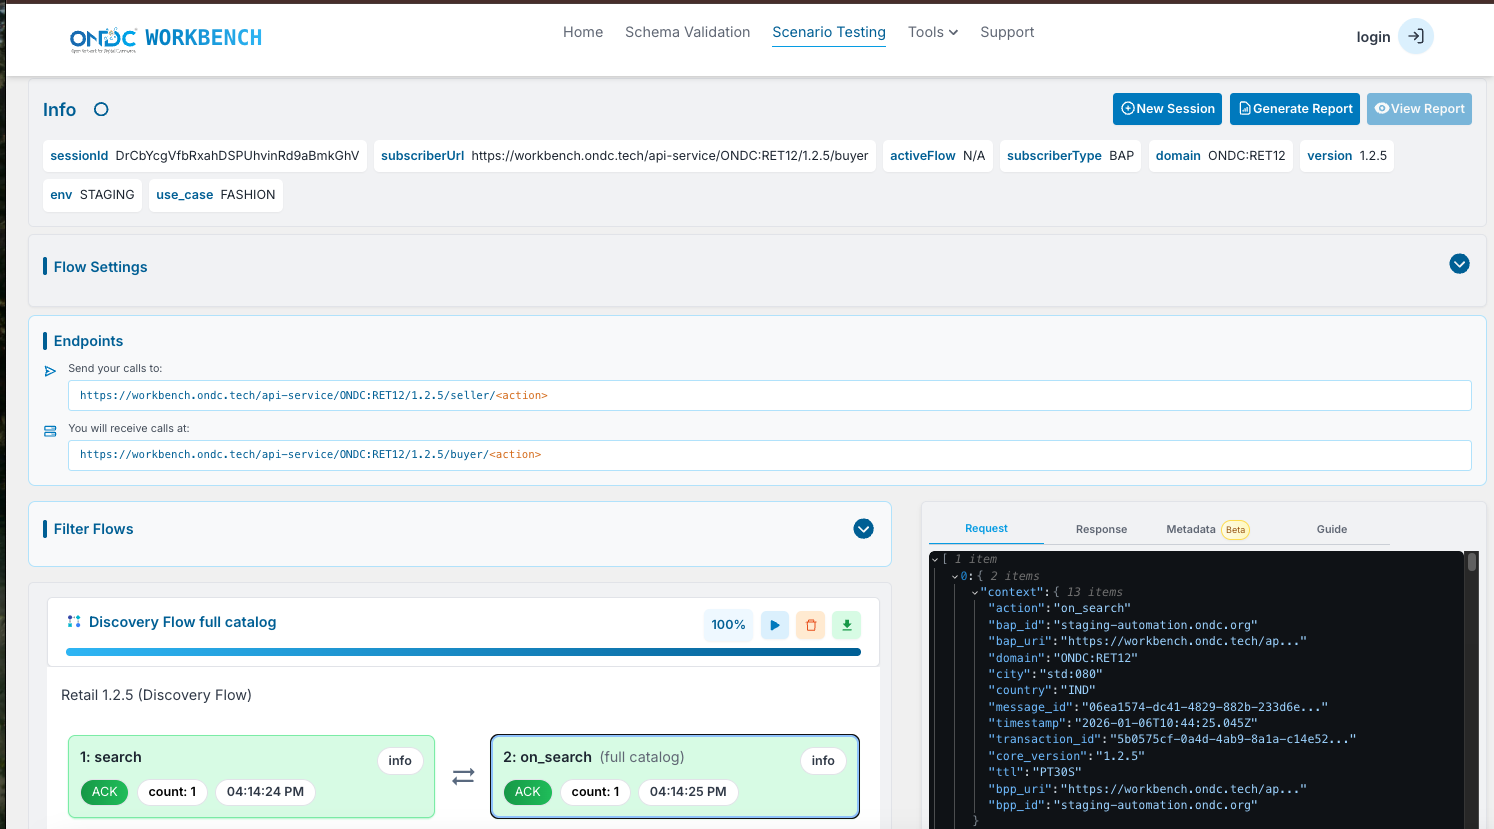Click the login arrow icon

[1416, 36]
